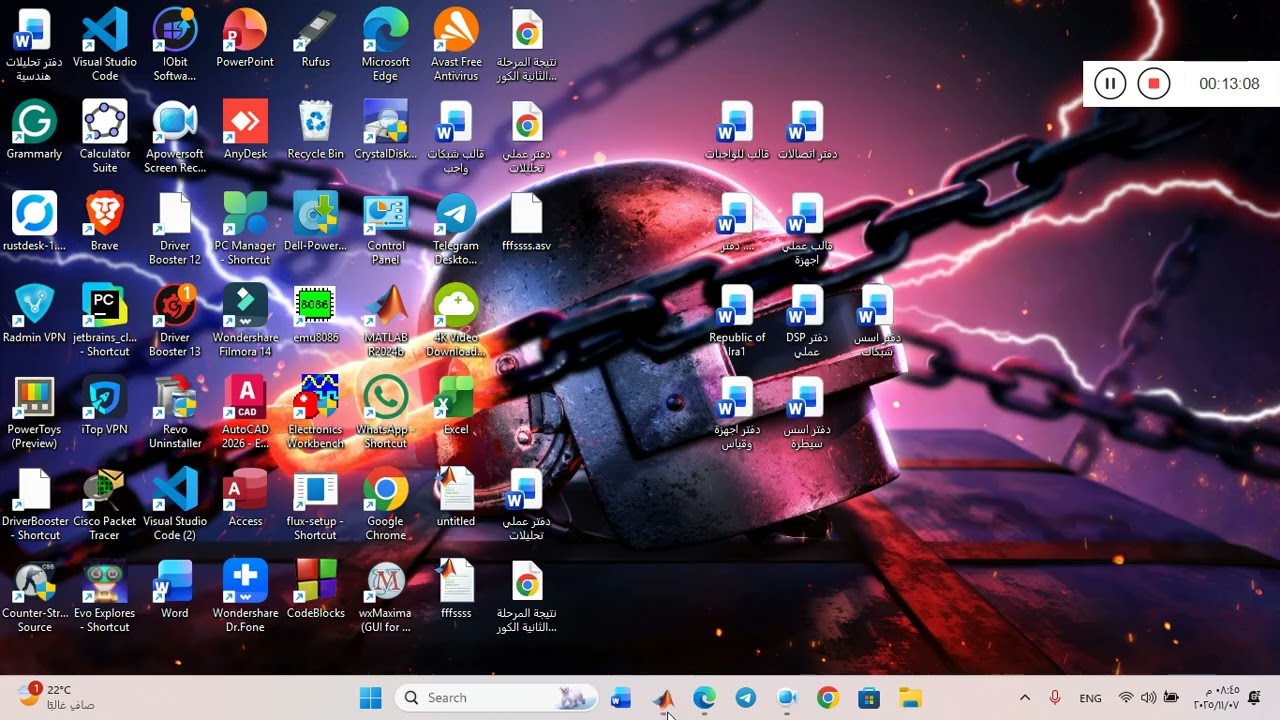This screenshot has width=1280, height=720.
Task: Pause the screen recording
Action: coord(1110,84)
